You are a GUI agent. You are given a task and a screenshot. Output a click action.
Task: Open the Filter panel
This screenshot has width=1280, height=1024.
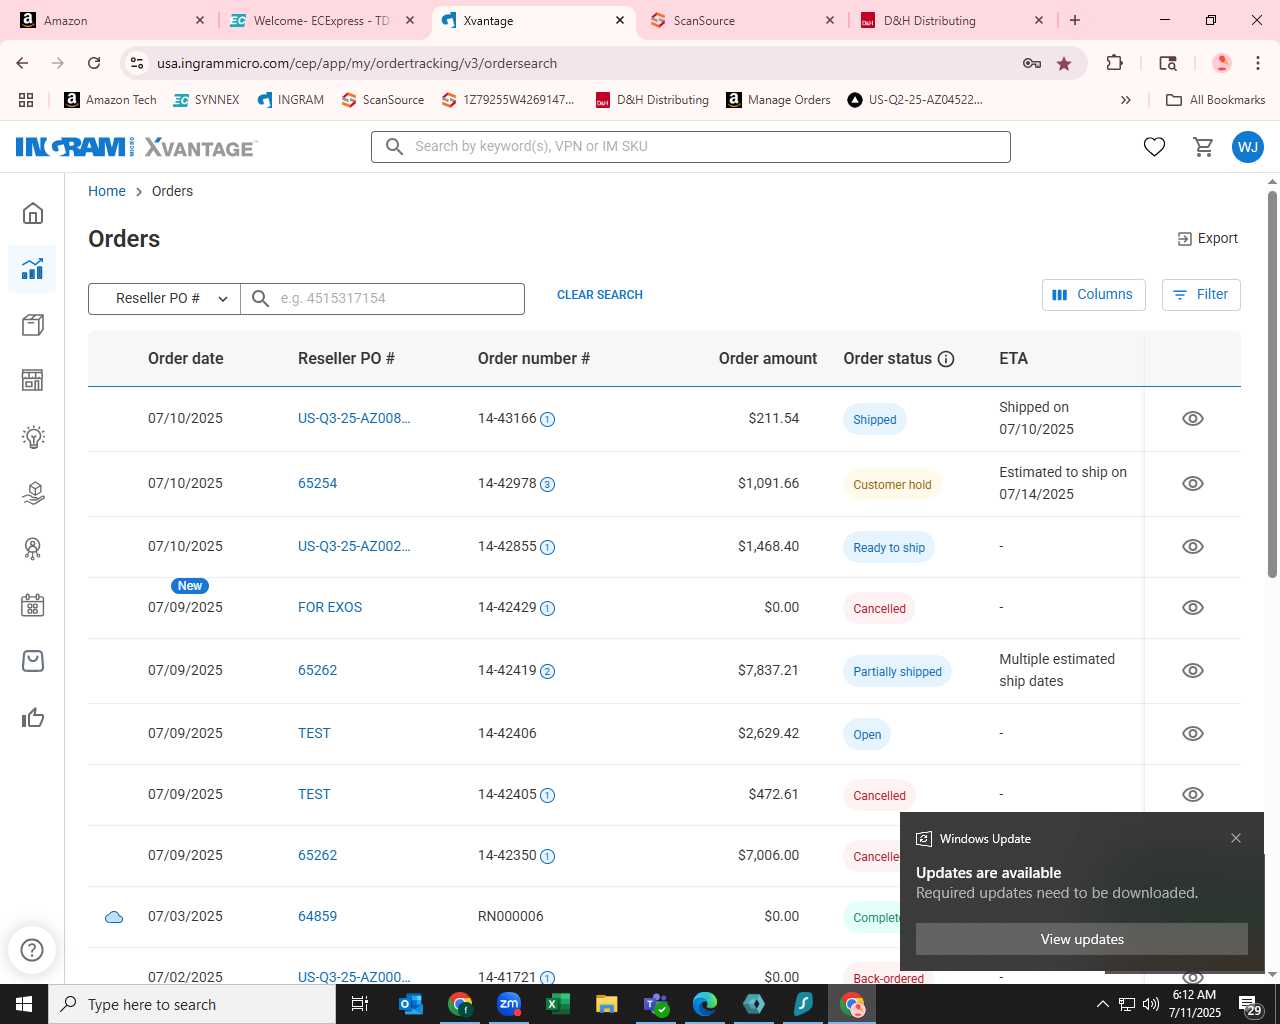pos(1201,295)
